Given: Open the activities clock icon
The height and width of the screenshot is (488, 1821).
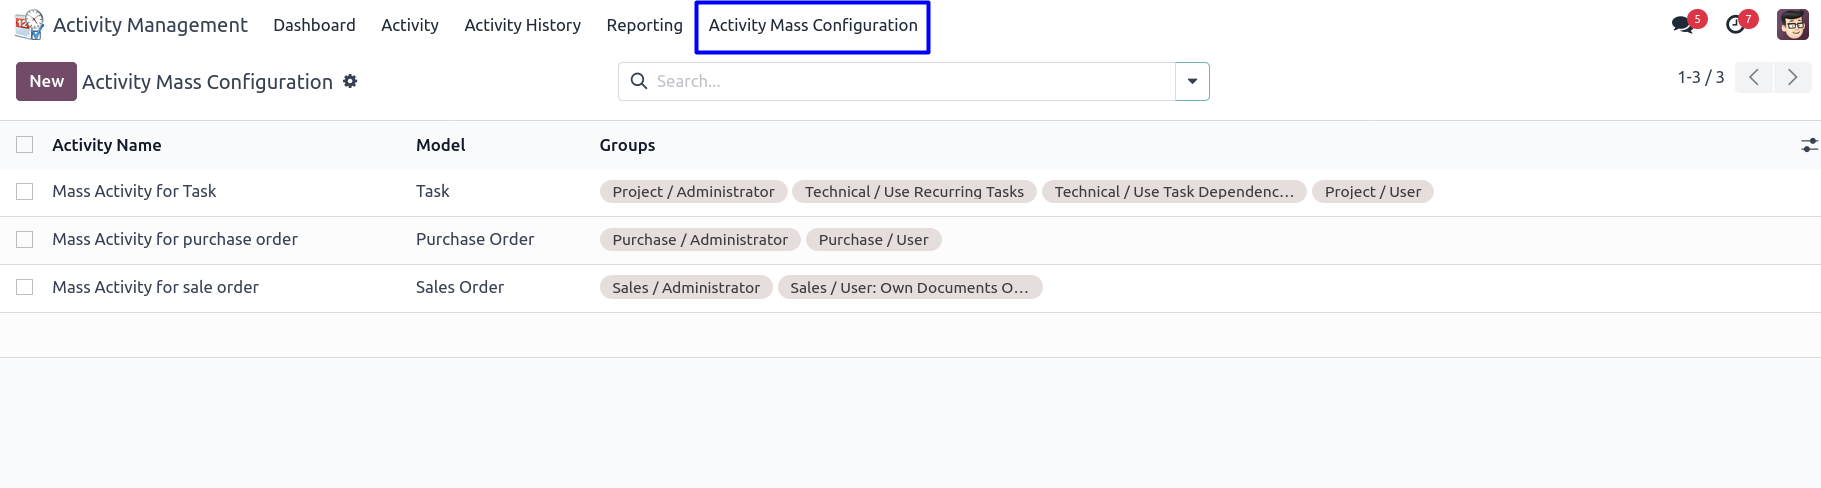Looking at the screenshot, I should pos(1735,25).
